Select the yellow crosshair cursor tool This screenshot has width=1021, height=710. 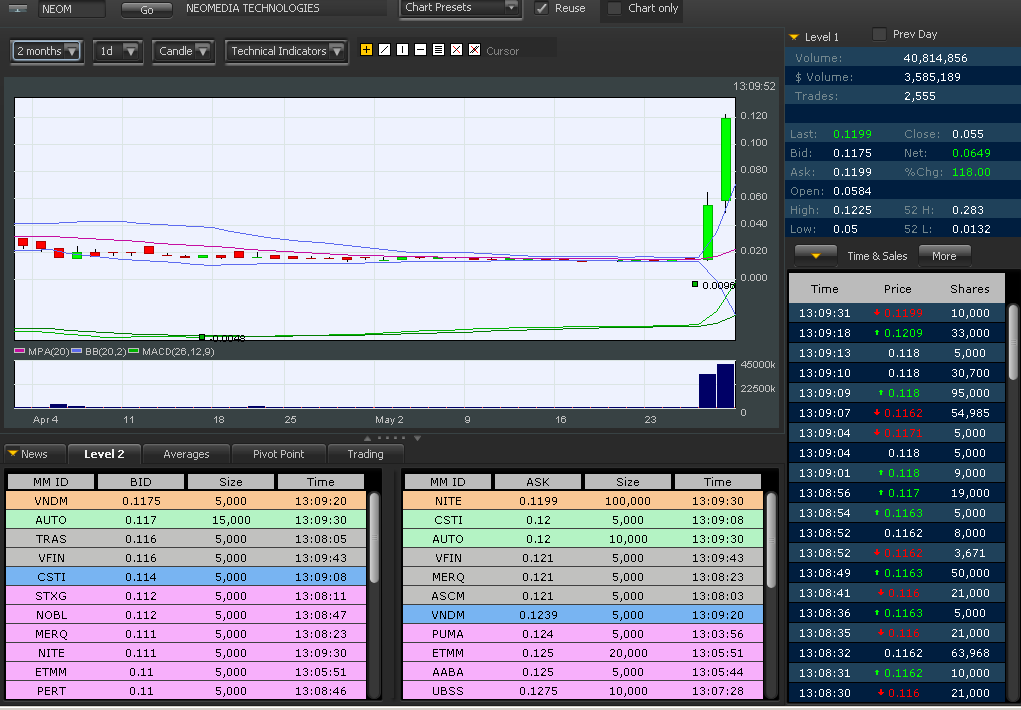366,50
